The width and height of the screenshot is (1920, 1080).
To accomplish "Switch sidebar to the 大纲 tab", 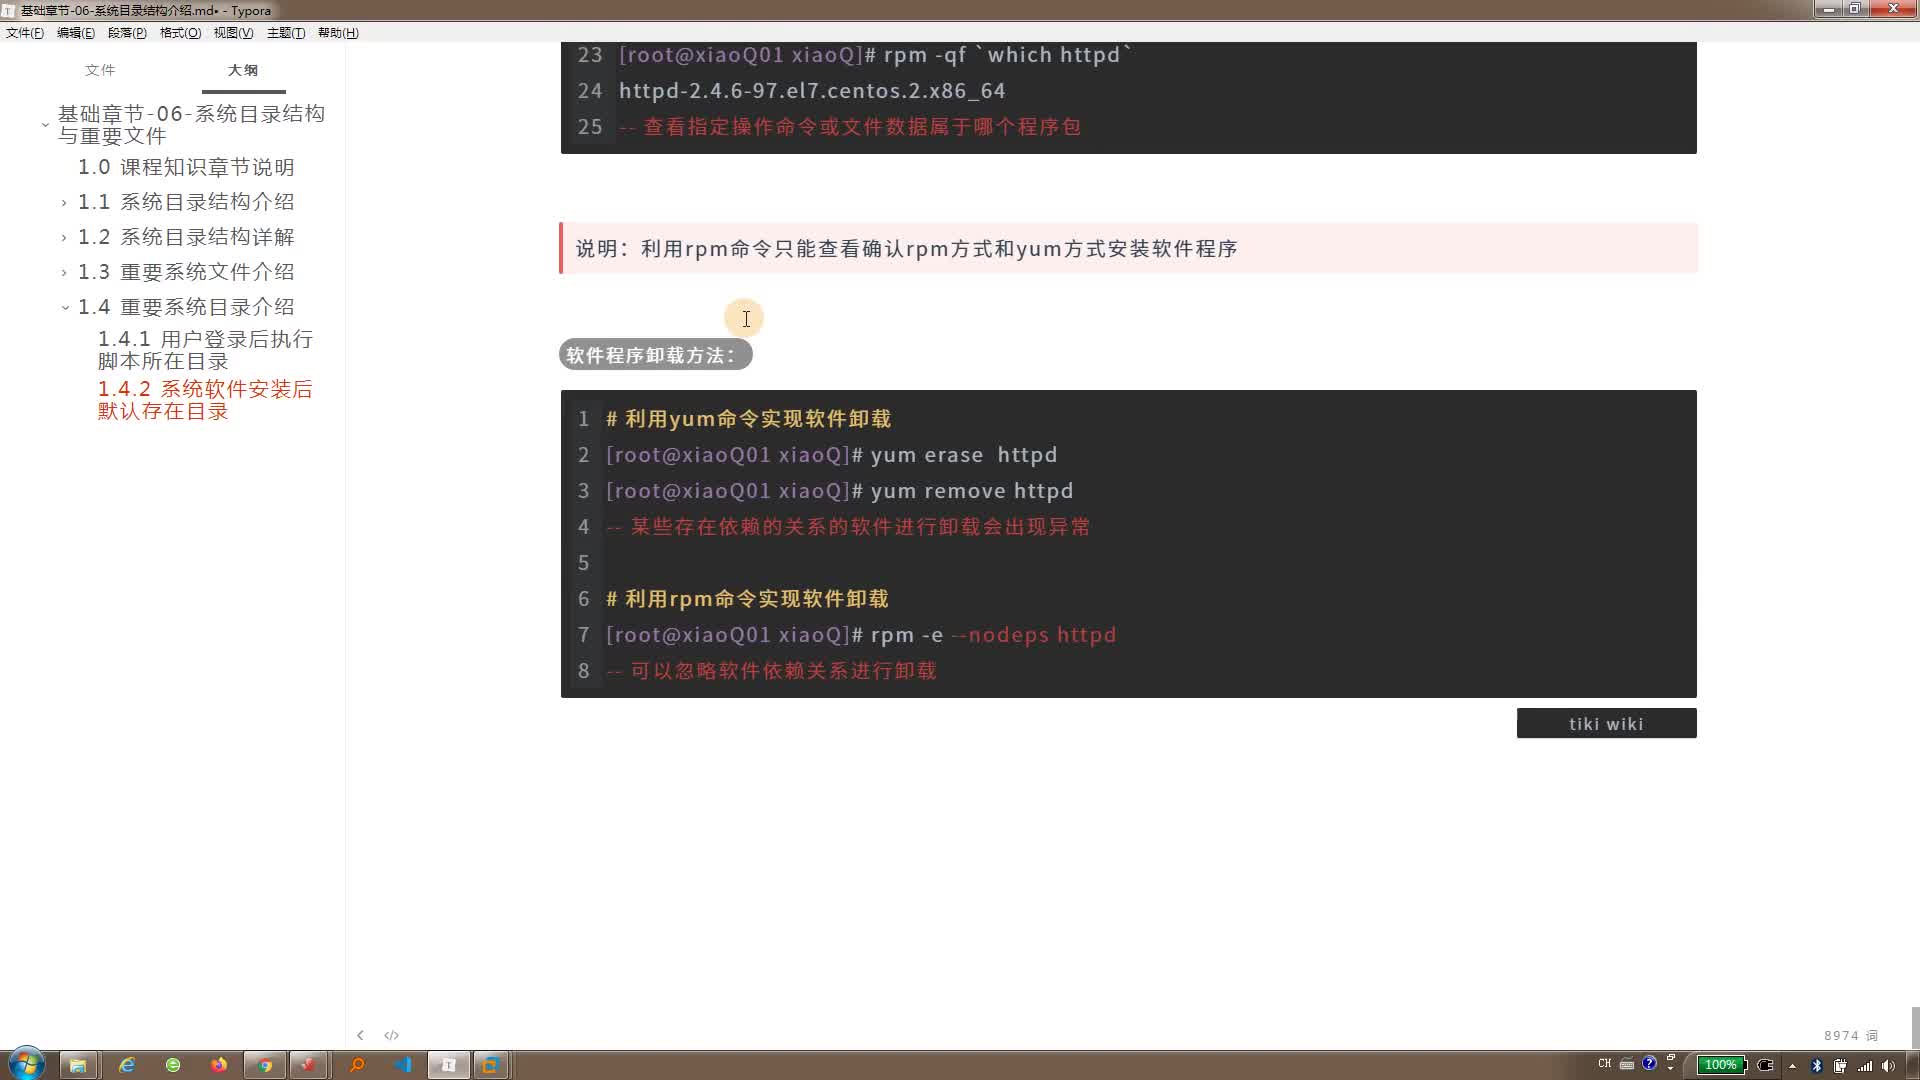I will point(243,70).
